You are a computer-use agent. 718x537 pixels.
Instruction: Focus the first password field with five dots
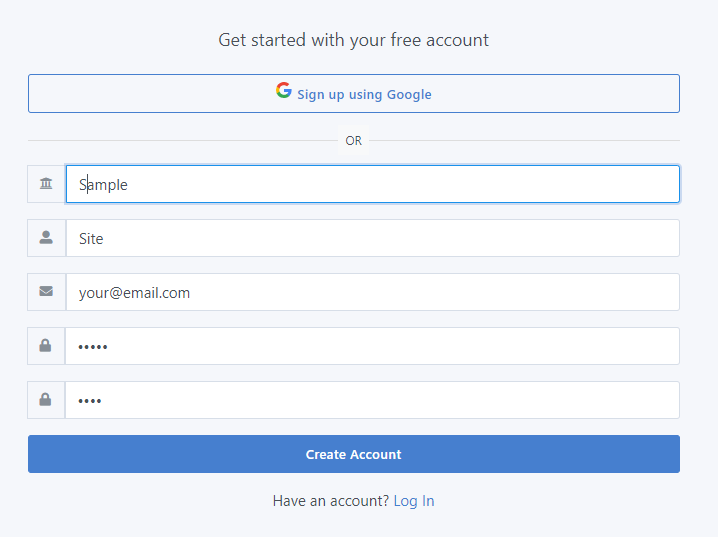pos(372,346)
